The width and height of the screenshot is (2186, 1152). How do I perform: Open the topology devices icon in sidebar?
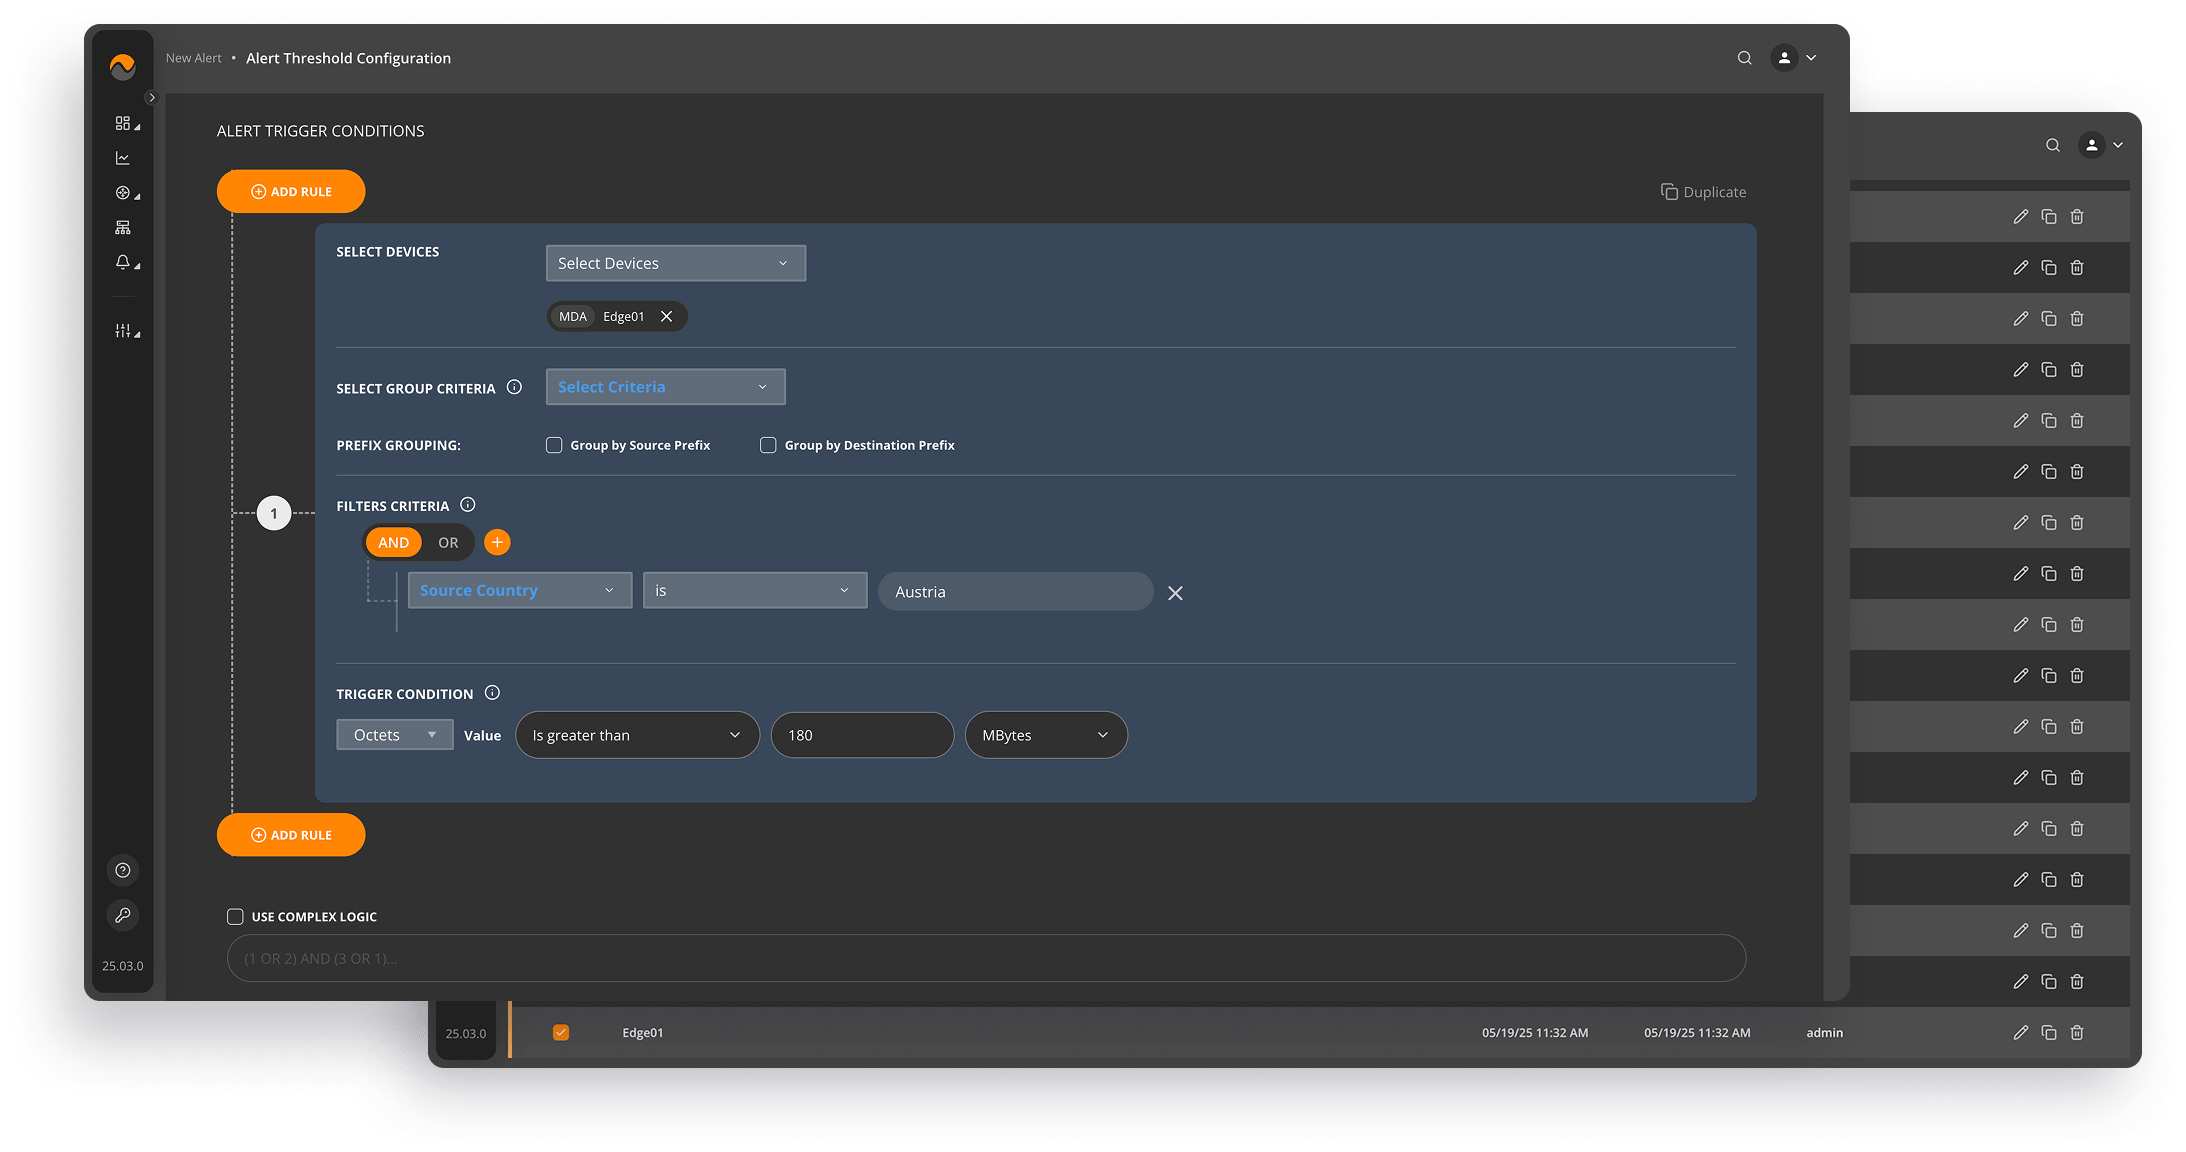123,228
